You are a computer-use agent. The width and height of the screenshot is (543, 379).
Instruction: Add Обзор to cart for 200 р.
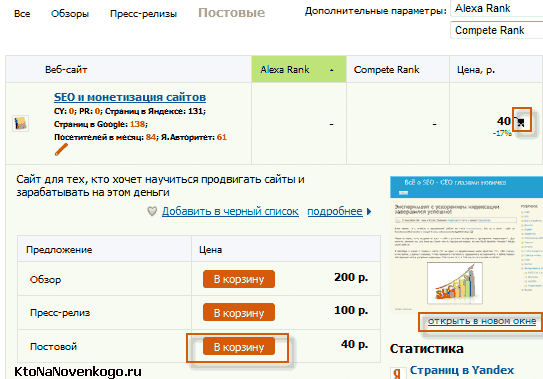click(x=239, y=279)
